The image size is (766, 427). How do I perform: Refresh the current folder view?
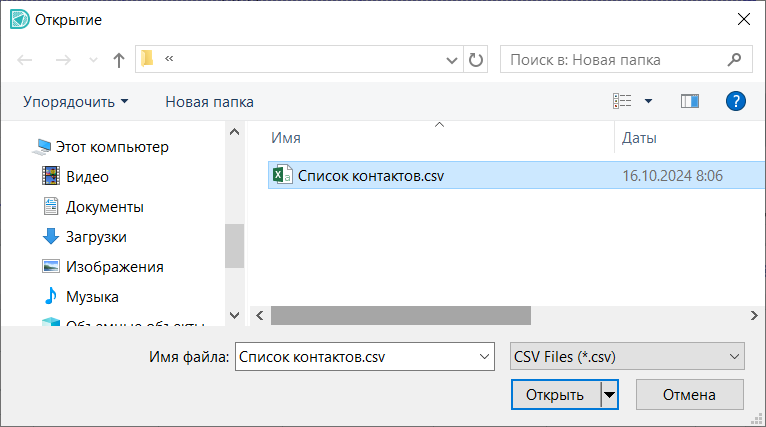coord(477,60)
